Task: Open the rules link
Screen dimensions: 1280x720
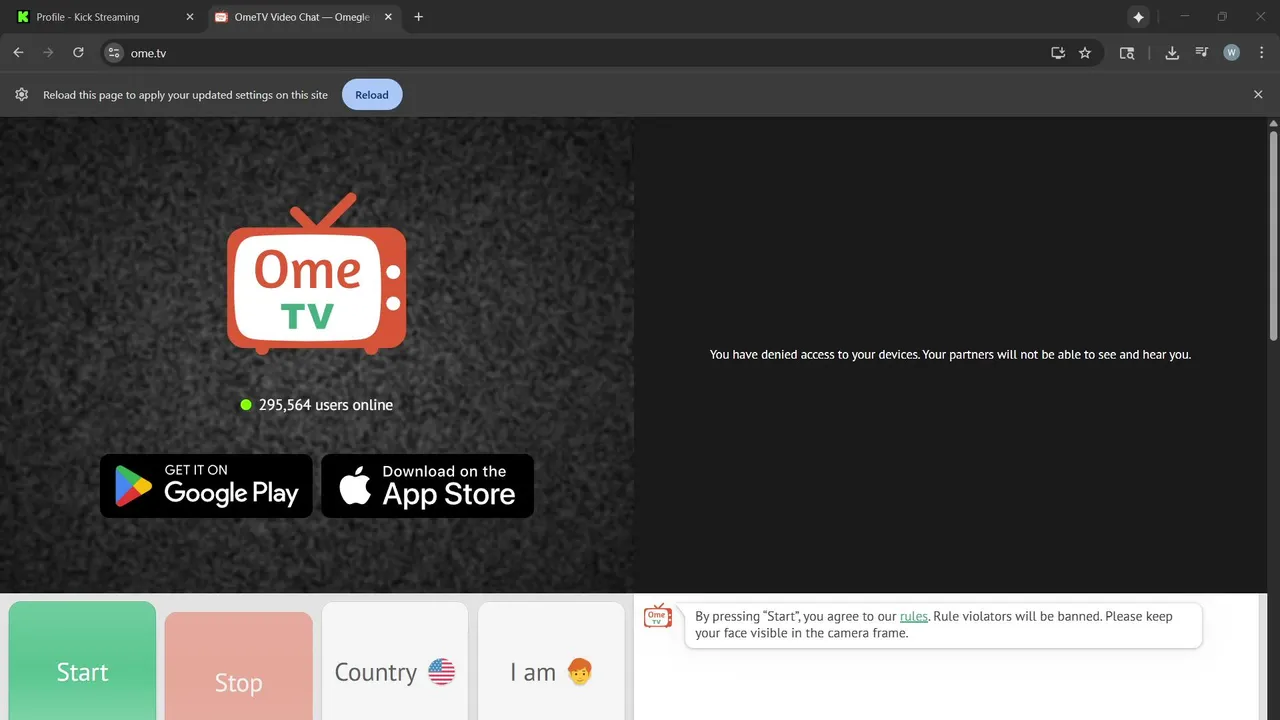Action: point(914,616)
